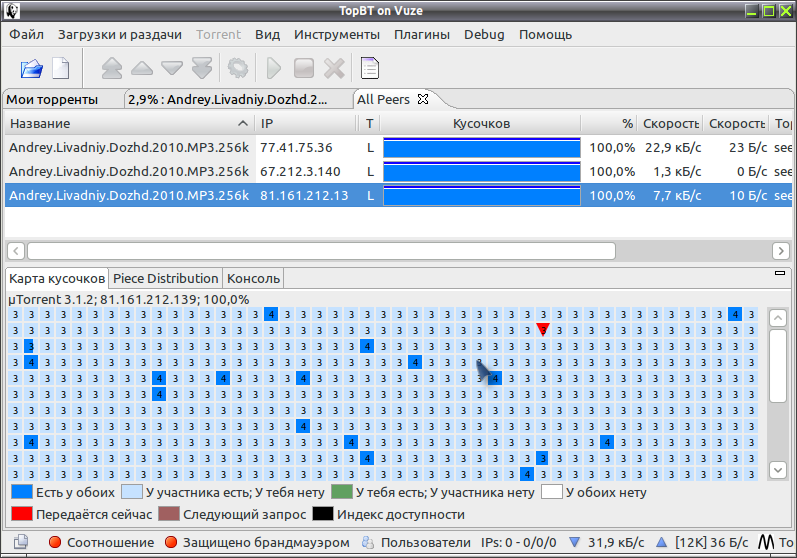This screenshot has height=558, width=797.
Task: Open the Debug menu
Action: [484, 35]
